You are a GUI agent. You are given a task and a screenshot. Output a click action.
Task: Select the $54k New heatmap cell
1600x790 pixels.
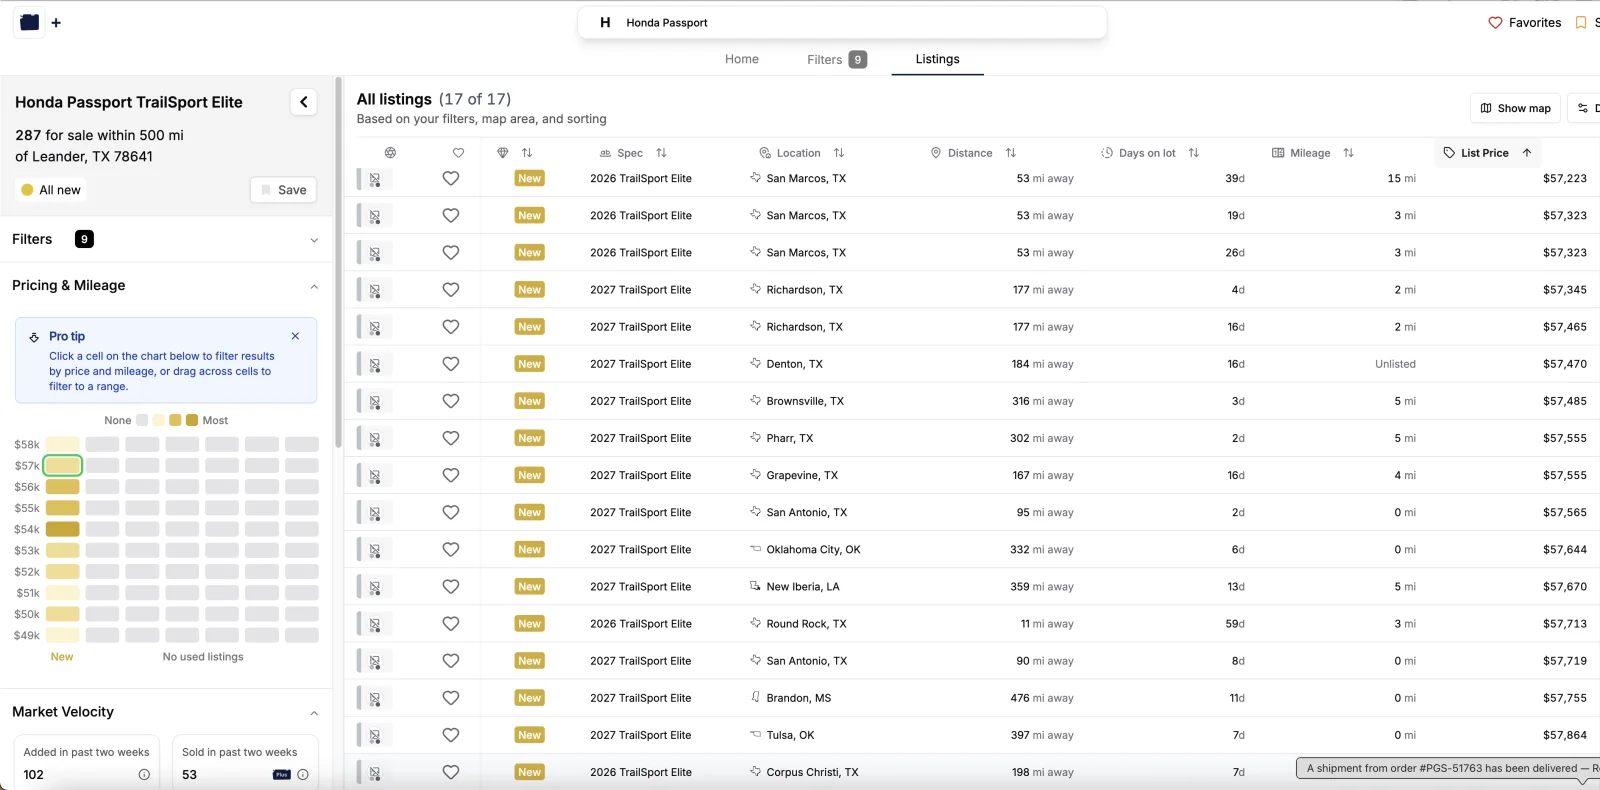(63, 529)
